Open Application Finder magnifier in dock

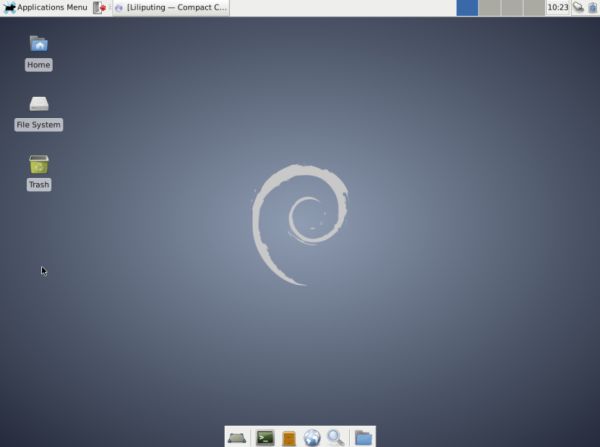pyautogui.click(x=336, y=437)
